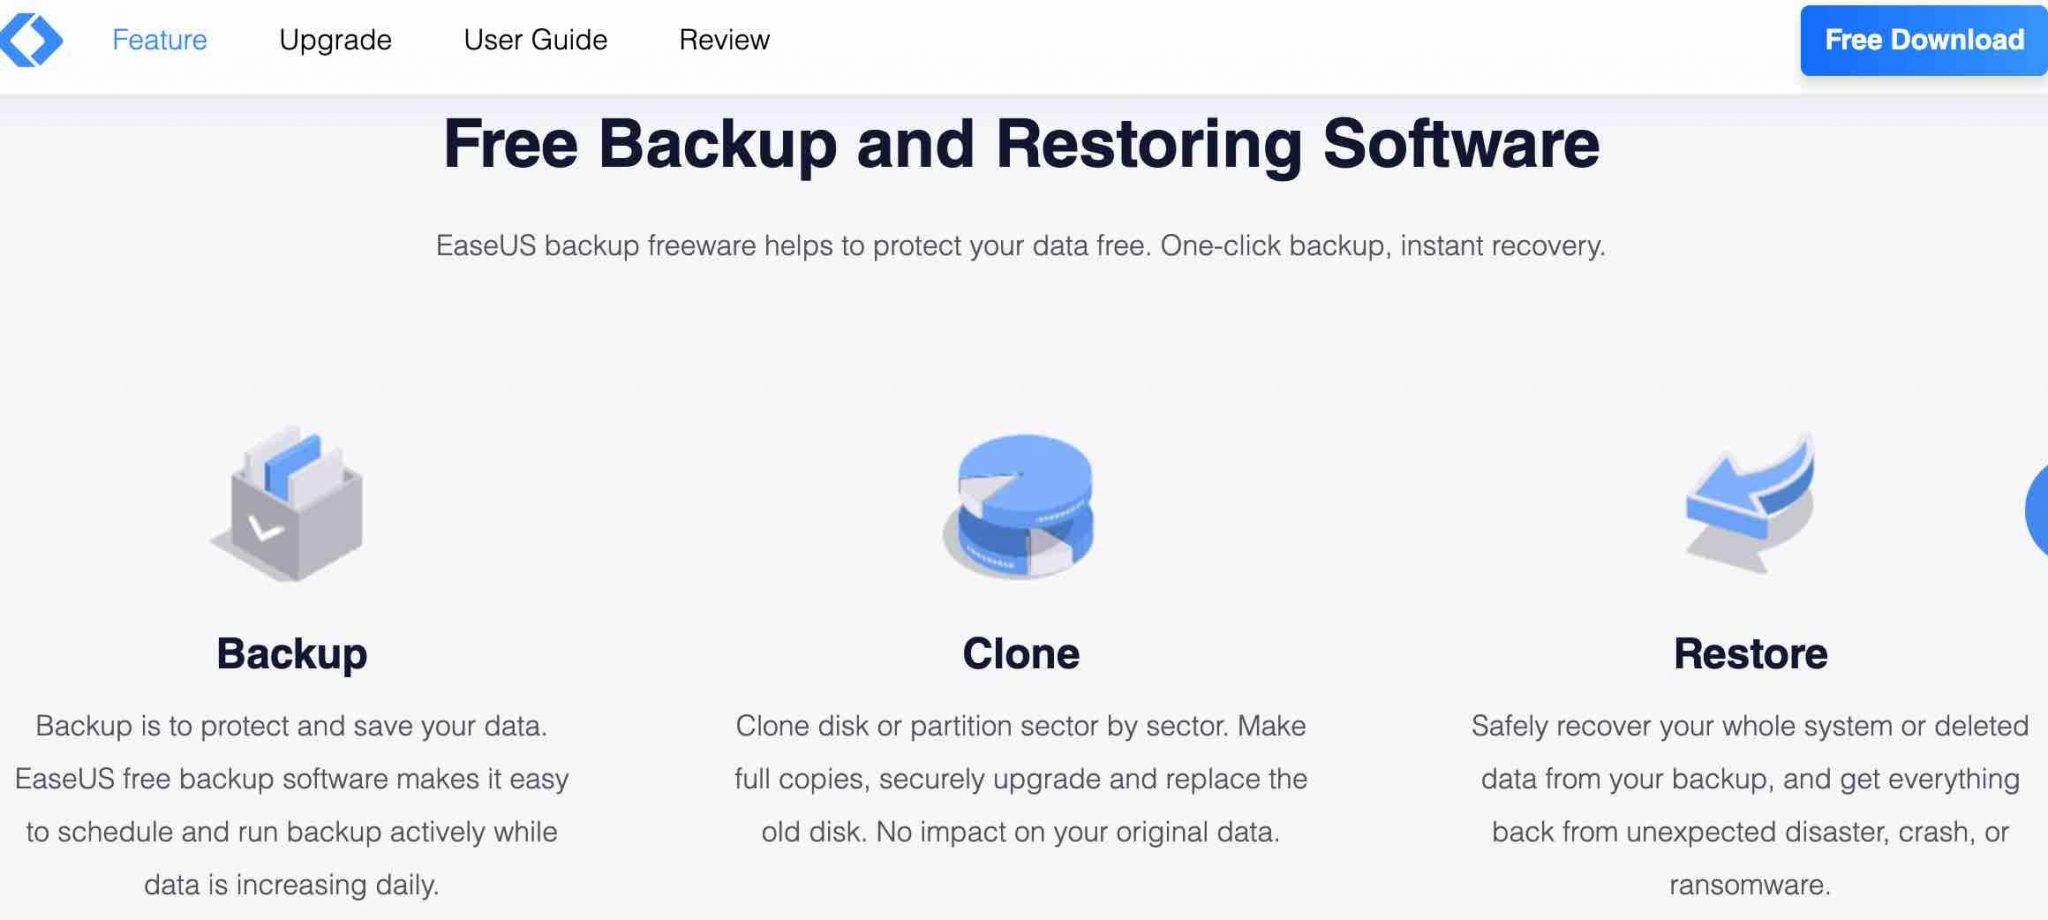Click the Clone description about sector-by-sector copies

coord(1020,778)
